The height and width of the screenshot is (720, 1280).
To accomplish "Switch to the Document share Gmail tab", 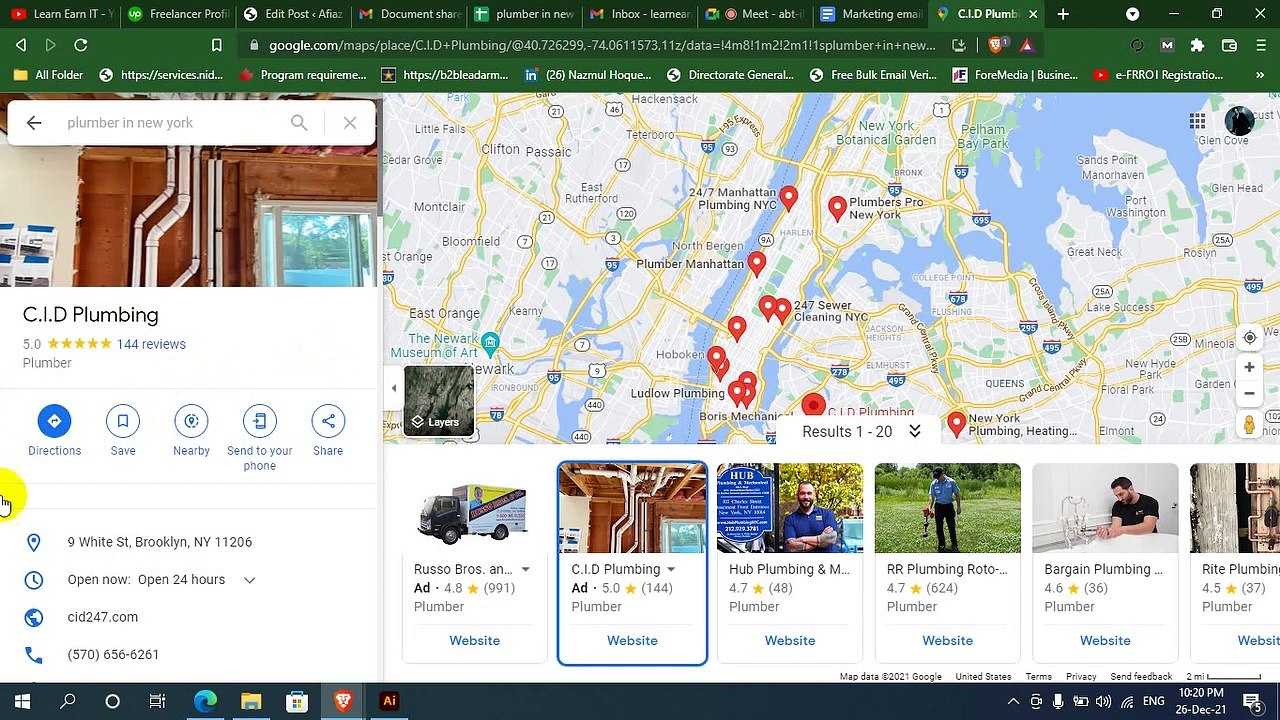I will [410, 14].
